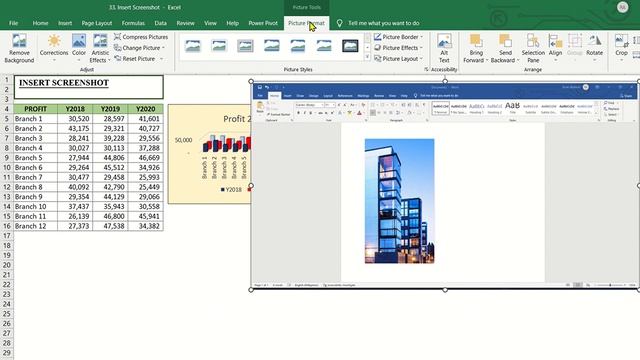Click Bring Forward icon
Screen dimensions: 640x360
(x=476, y=41)
